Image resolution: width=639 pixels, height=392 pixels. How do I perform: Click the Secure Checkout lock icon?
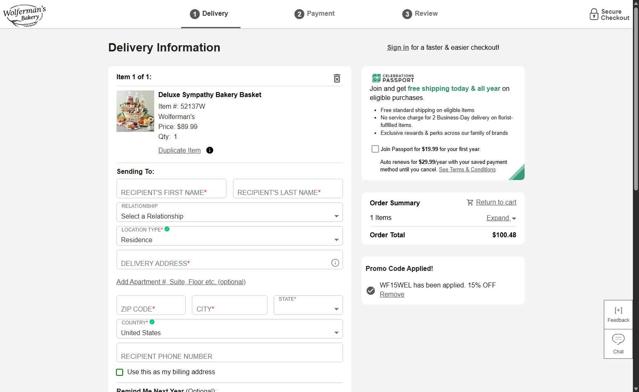[x=594, y=14]
